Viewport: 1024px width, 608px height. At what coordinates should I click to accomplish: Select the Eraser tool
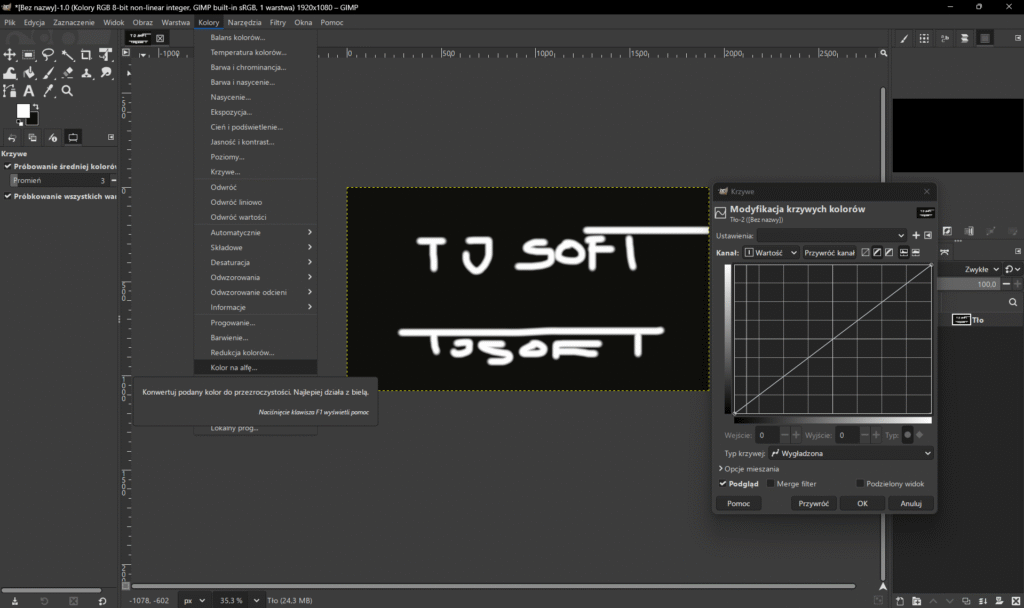(67, 73)
